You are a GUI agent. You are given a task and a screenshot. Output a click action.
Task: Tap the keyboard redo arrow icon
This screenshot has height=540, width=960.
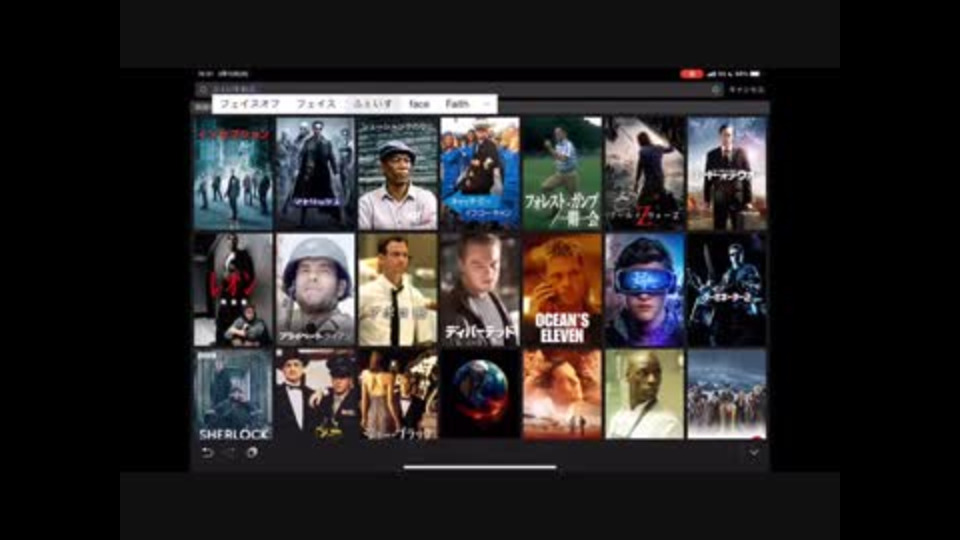230,453
